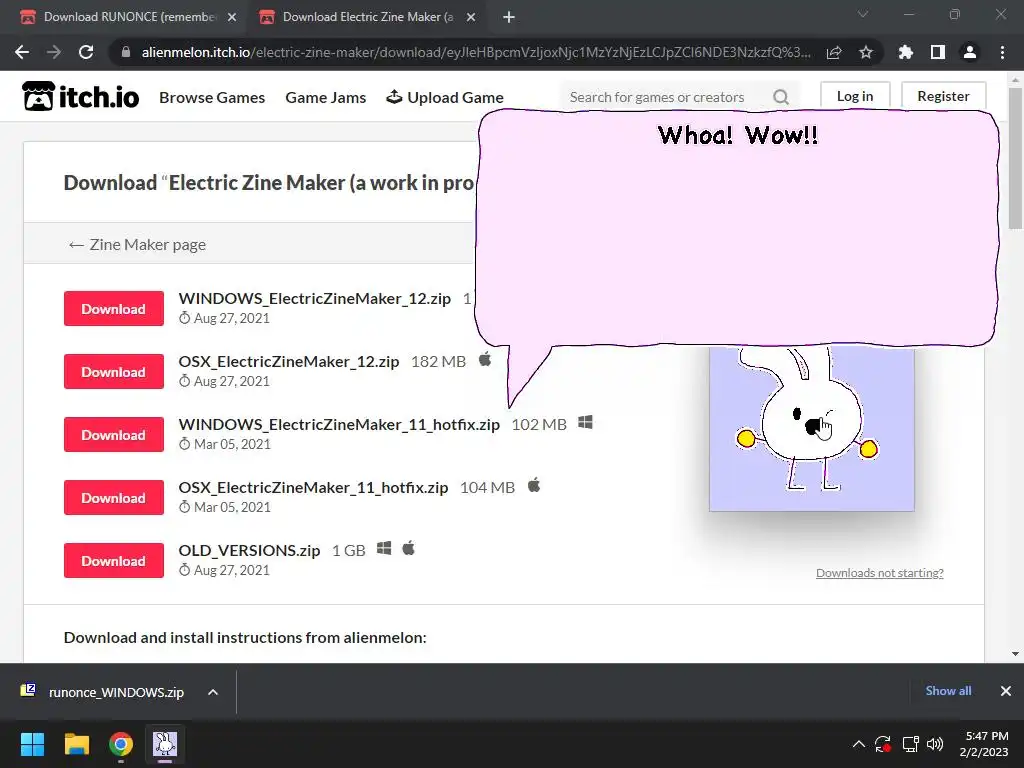Open the Windows Start menu
This screenshot has height=768, width=1024.
pyautogui.click(x=32, y=744)
